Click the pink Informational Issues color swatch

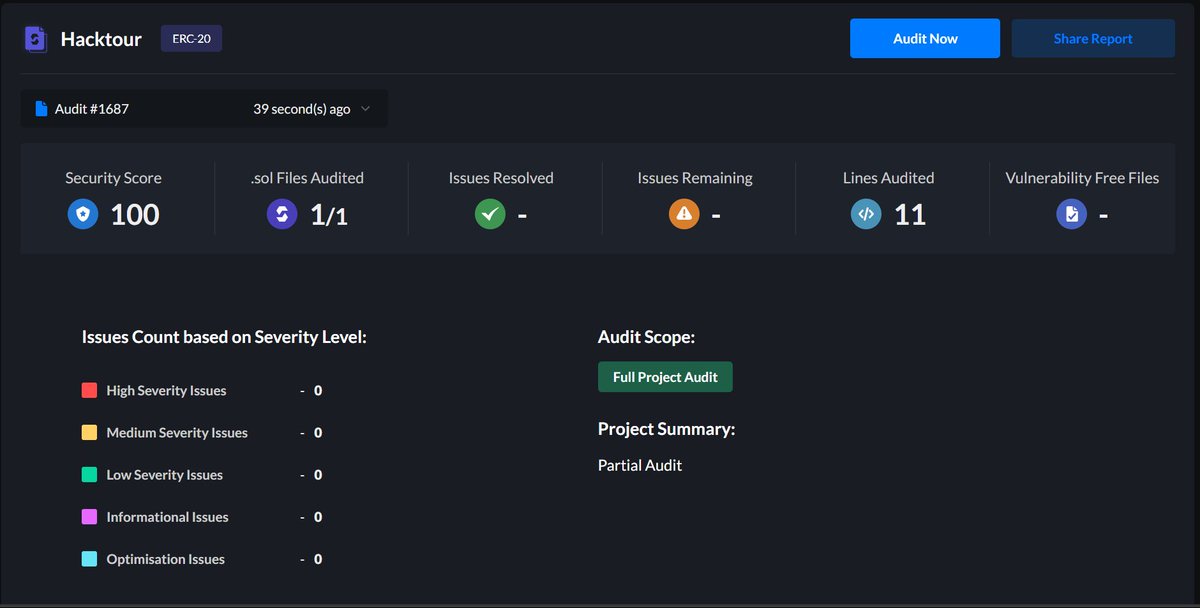(89, 516)
